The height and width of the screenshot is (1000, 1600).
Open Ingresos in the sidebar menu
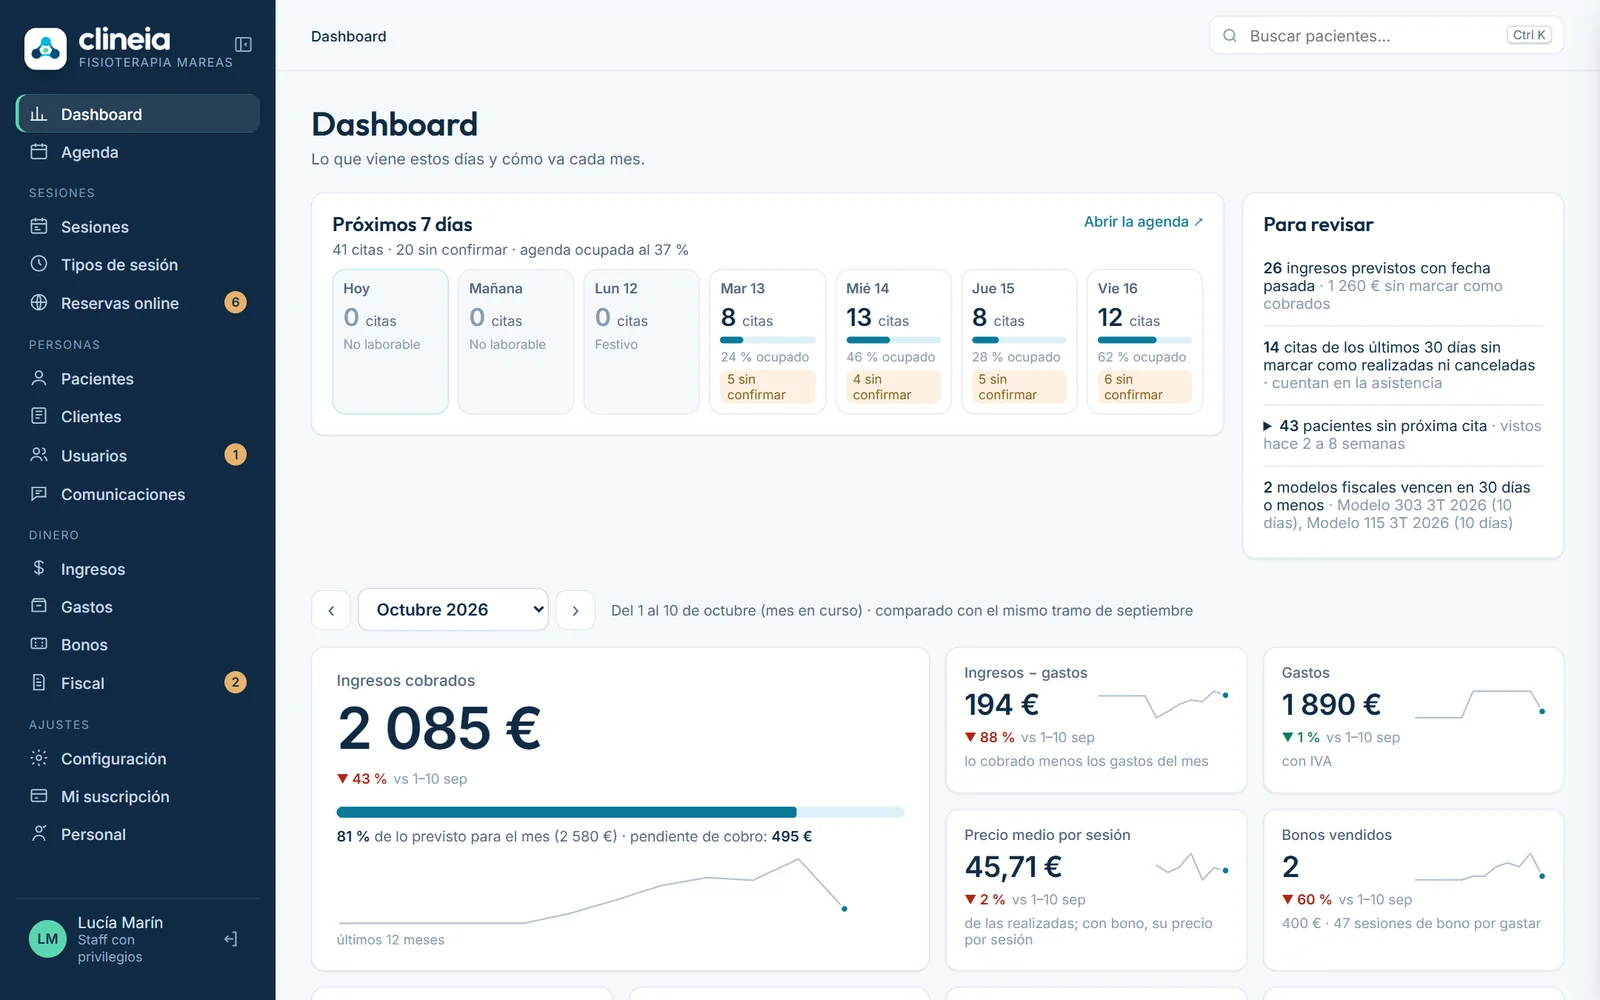click(x=138, y=569)
